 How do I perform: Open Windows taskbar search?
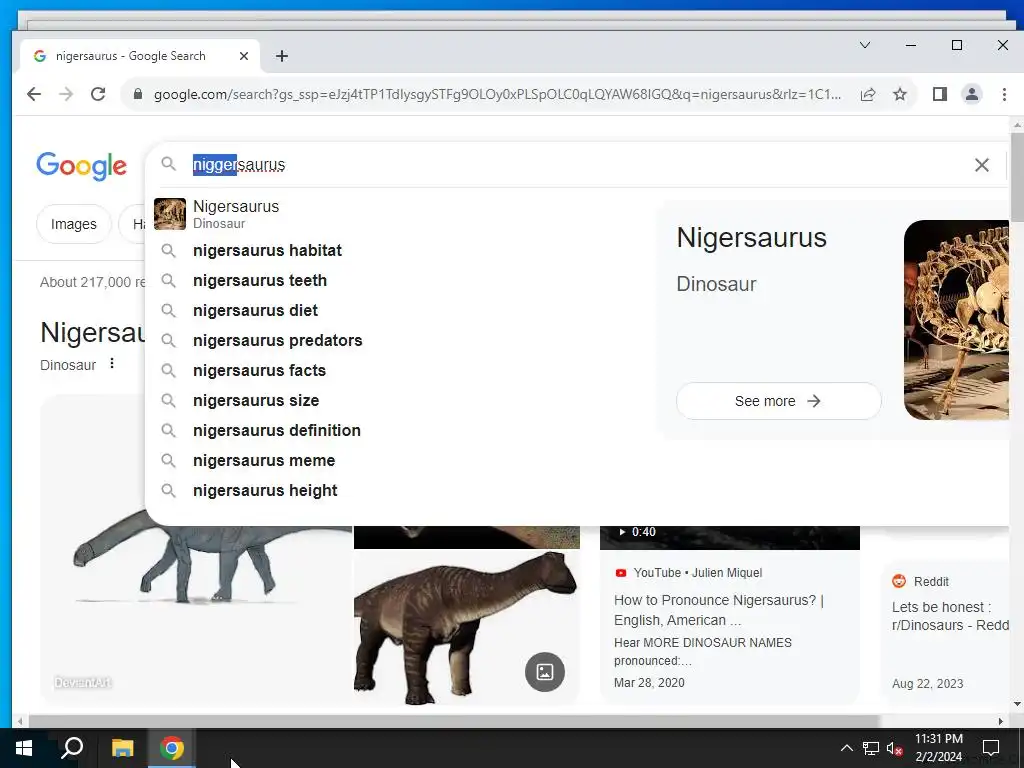72,748
